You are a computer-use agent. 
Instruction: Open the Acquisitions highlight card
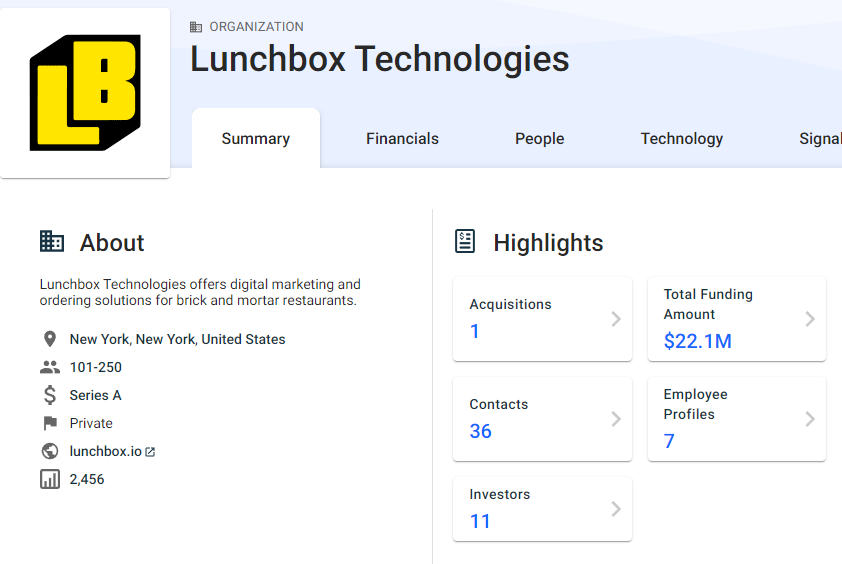click(542, 319)
